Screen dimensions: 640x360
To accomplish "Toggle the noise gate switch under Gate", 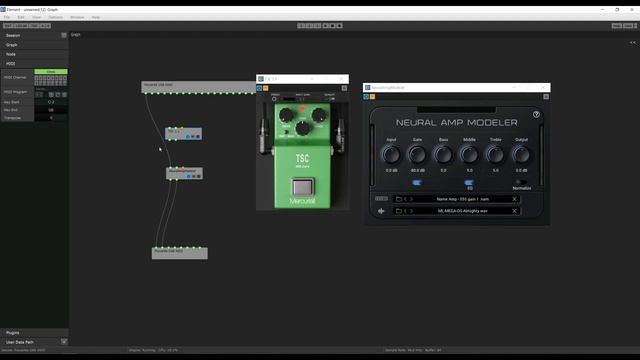I will (417, 182).
